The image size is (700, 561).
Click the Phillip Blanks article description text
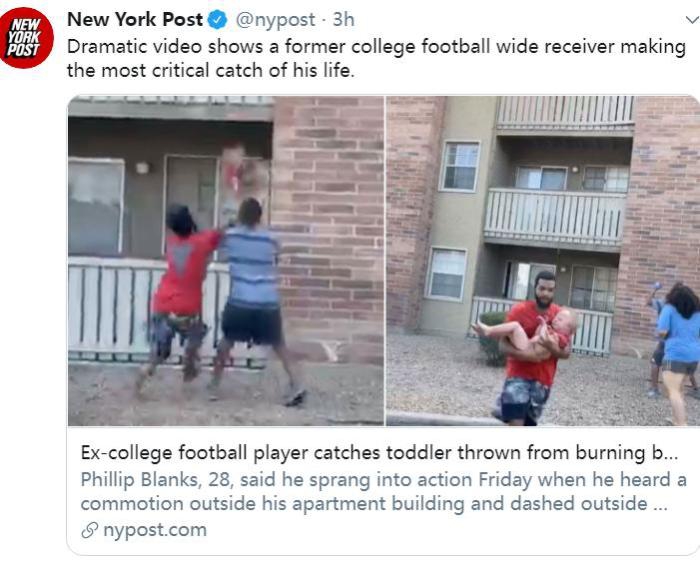pos(383,492)
